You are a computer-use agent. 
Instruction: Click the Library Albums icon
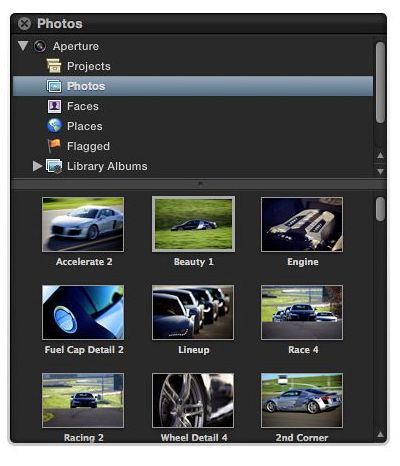coord(54,166)
